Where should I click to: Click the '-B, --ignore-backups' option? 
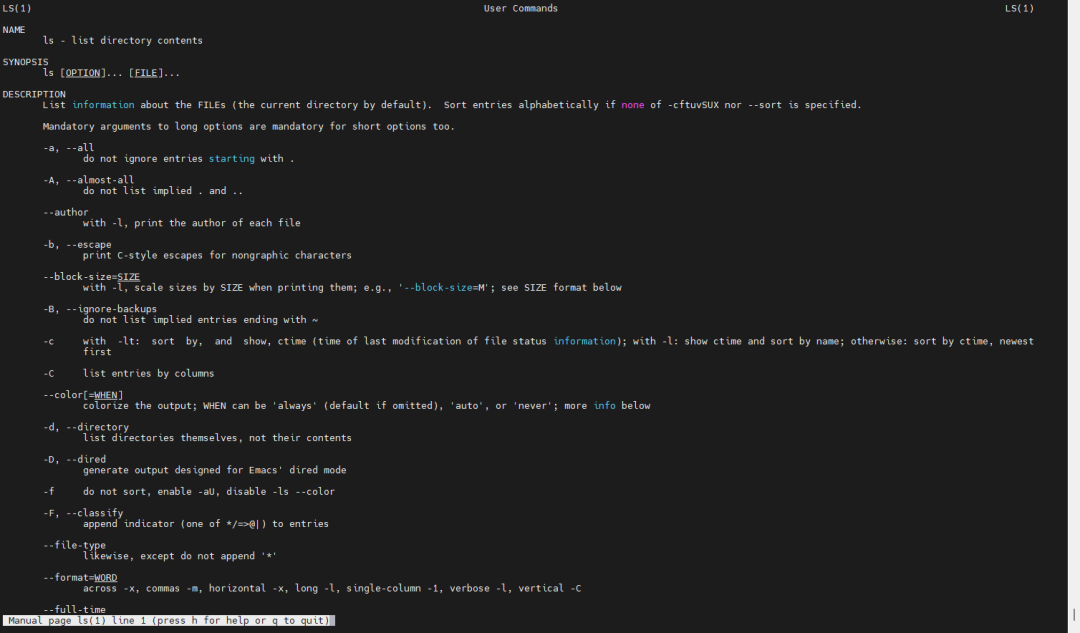[100, 309]
